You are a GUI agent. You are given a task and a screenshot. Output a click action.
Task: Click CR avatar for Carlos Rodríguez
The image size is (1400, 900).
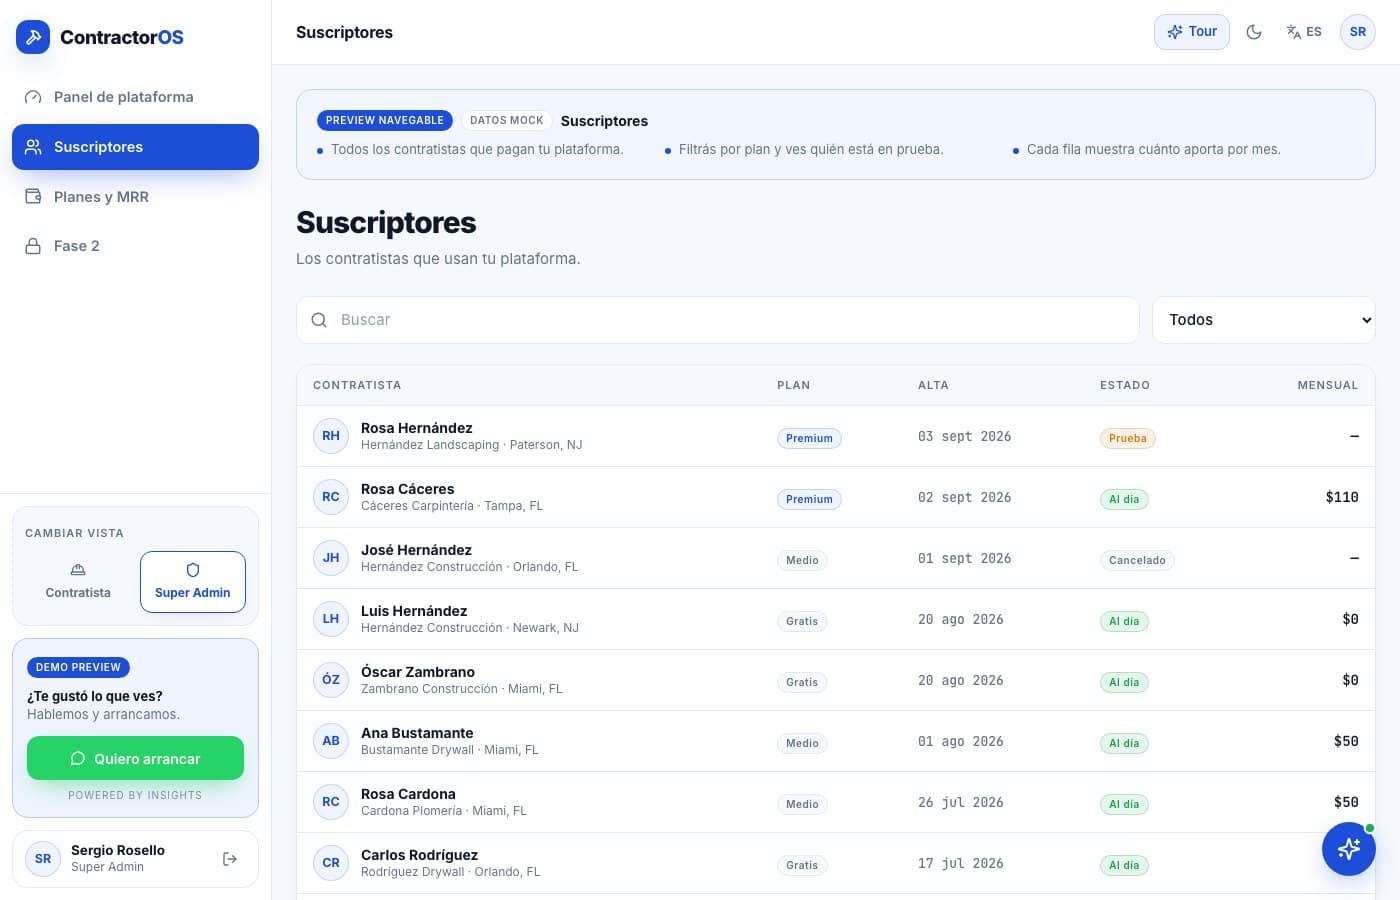click(x=331, y=863)
